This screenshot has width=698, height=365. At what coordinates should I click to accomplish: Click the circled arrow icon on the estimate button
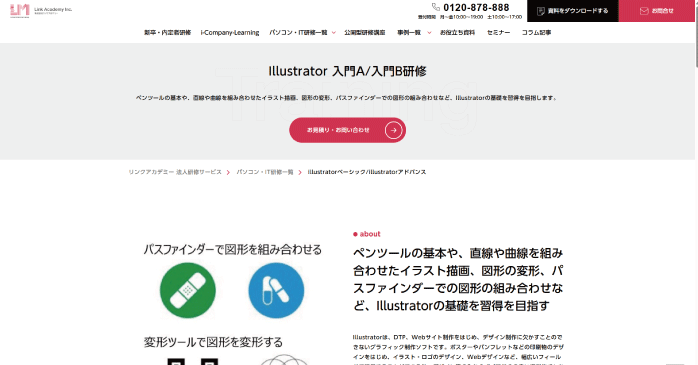click(394, 130)
